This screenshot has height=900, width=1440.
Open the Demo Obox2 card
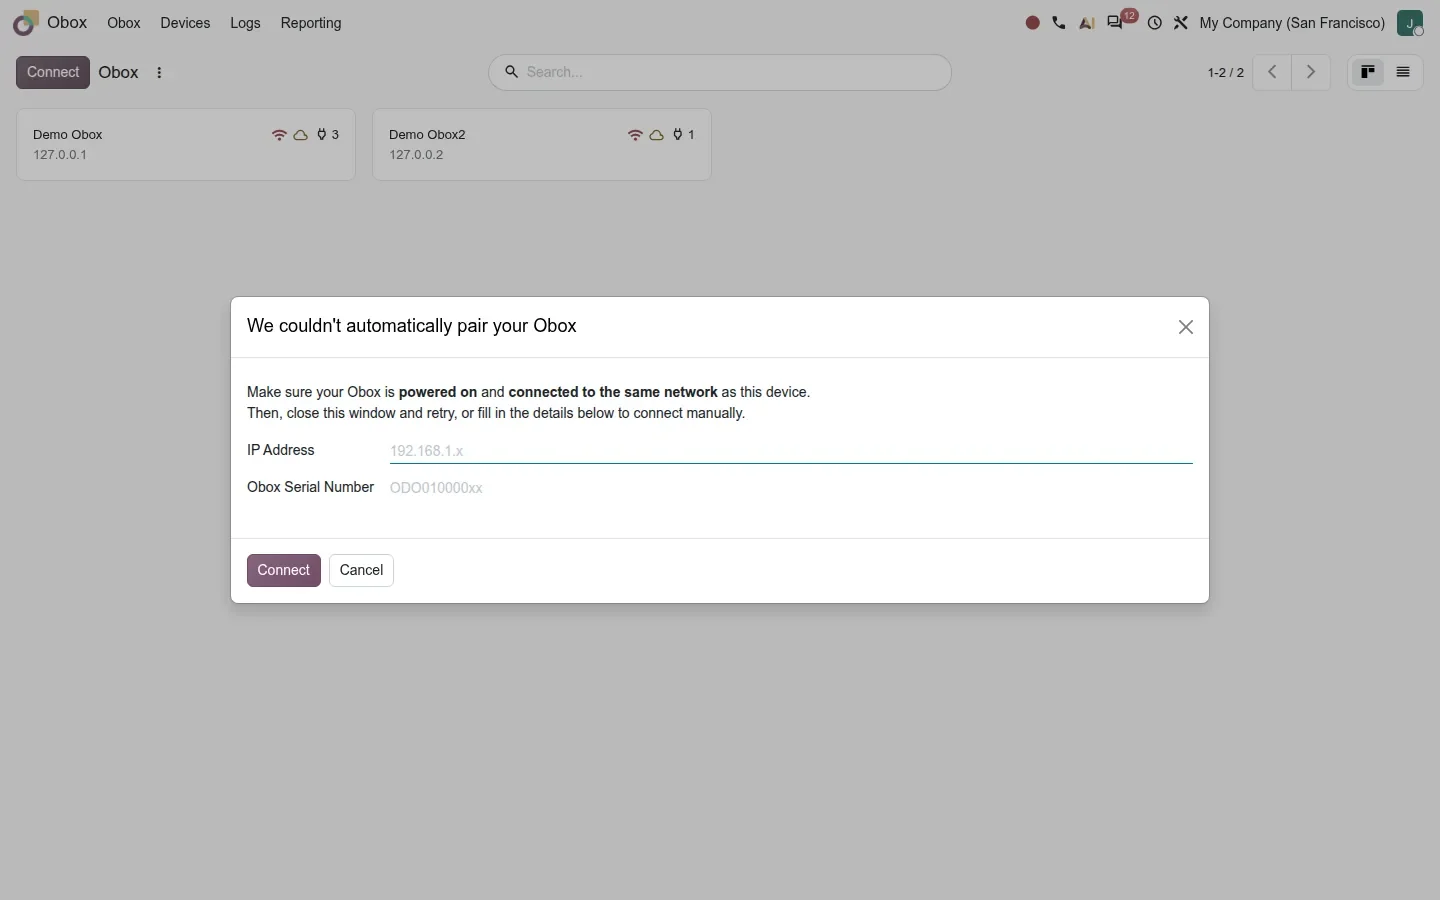(x=542, y=145)
